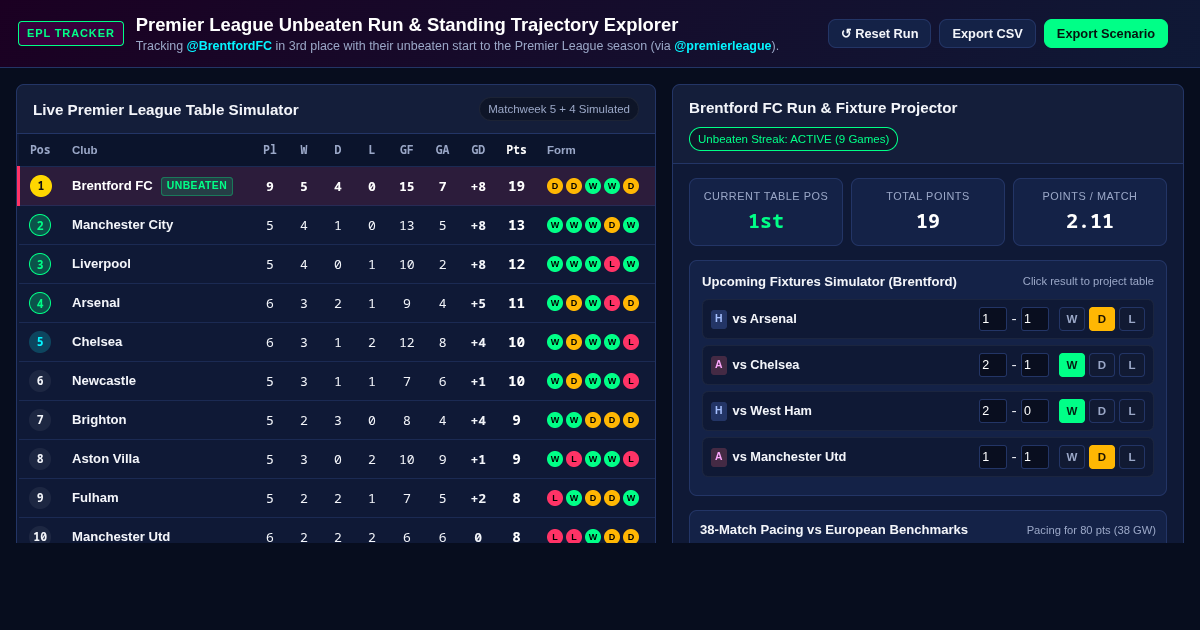This screenshot has width=1200, height=630.
Task: Set Arsenal fixture result to Win
Action: [1072, 319]
